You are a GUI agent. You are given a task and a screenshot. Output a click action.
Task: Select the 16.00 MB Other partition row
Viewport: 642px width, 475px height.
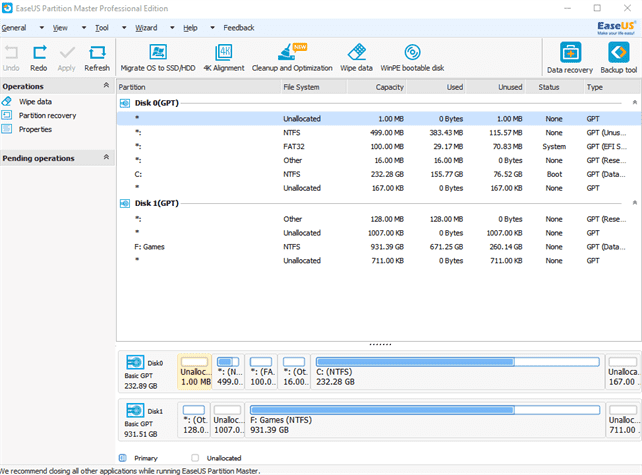click(379, 161)
